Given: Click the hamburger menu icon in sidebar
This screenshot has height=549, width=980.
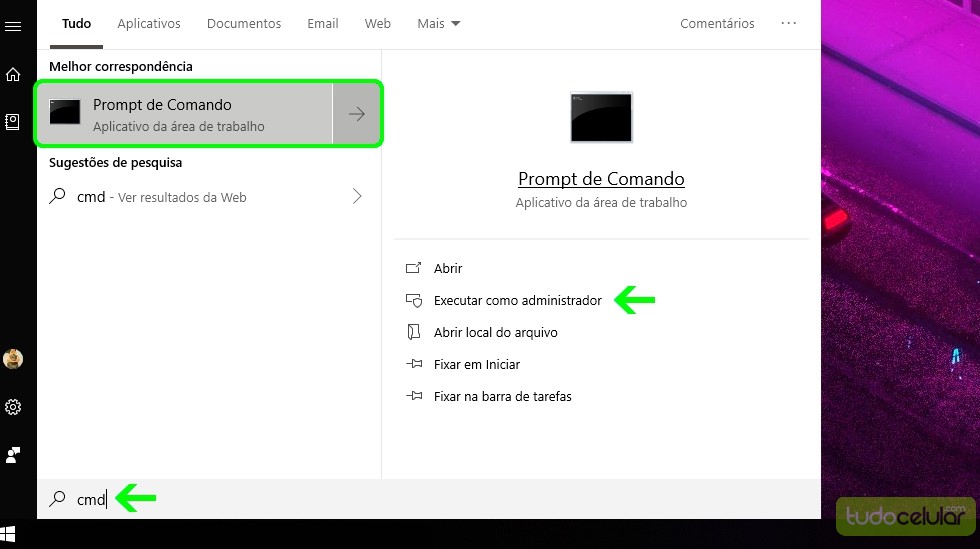Looking at the screenshot, I should click(x=13, y=26).
